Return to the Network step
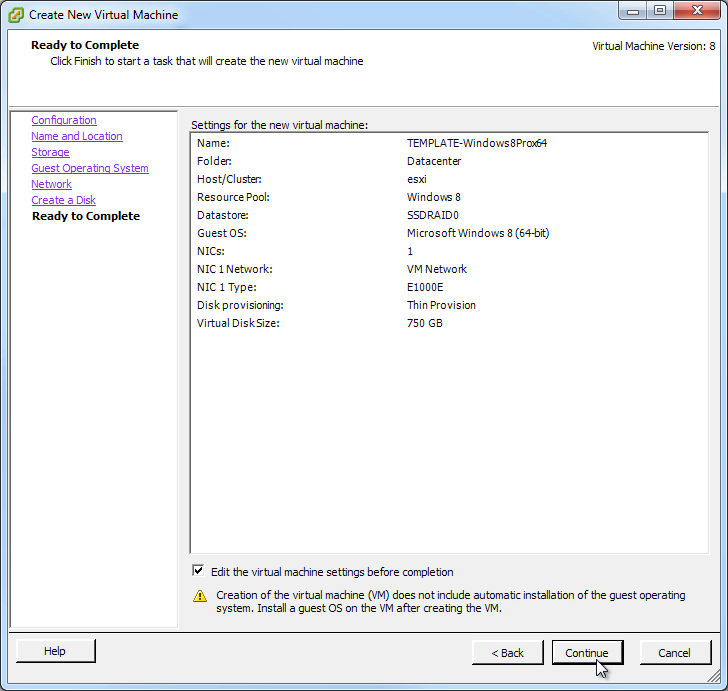Screen dimensions: 728x691 52,184
